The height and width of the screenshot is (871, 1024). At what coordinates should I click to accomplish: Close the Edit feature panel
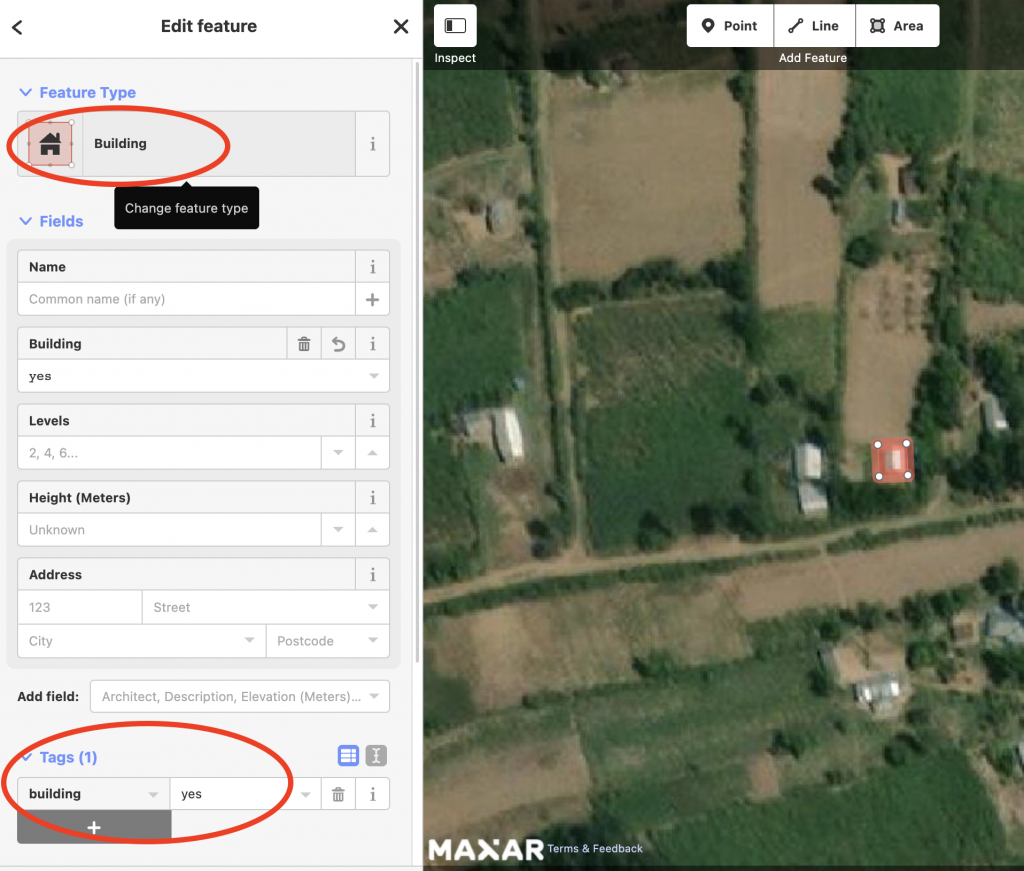(401, 27)
